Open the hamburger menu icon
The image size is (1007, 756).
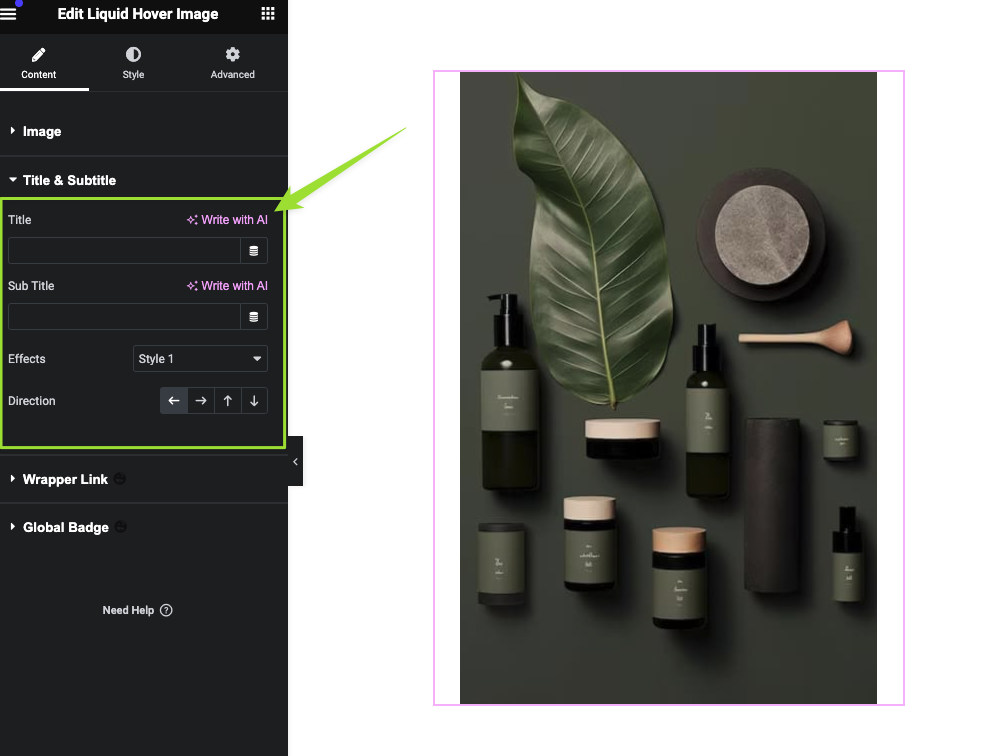pos(8,13)
